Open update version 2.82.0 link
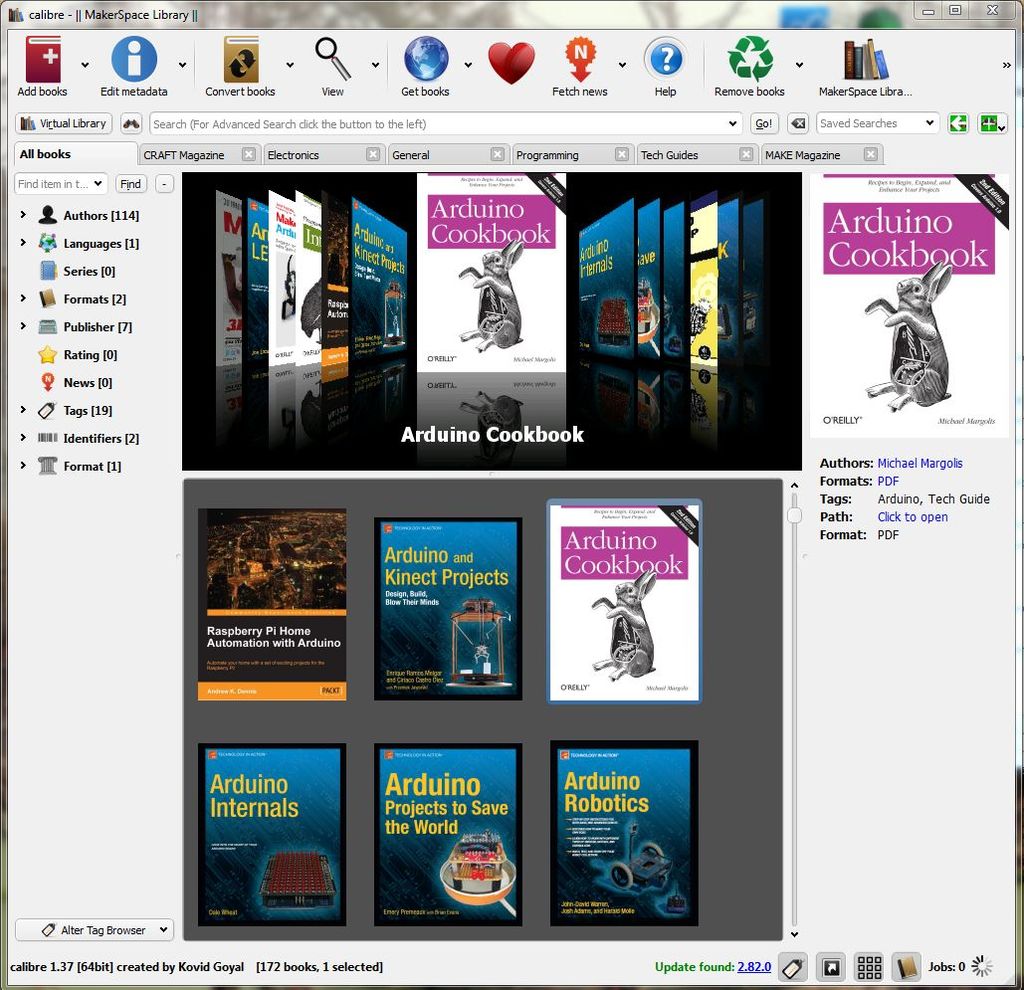Image resolution: width=1024 pixels, height=990 pixels. point(754,966)
